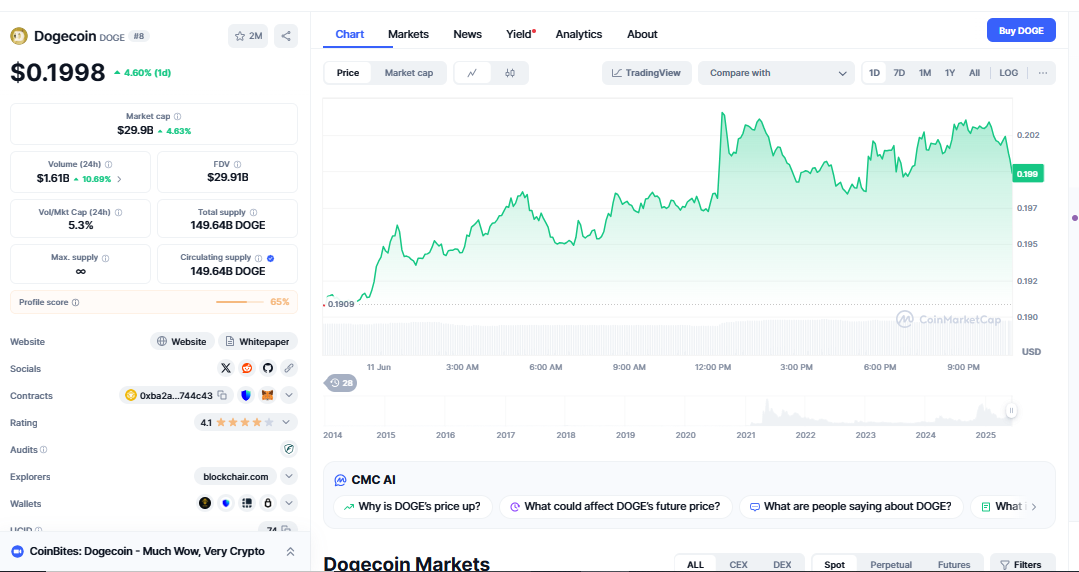Click the Total supply info icon
Image resolution: width=1079 pixels, height=572 pixels.
pyautogui.click(x=253, y=213)
